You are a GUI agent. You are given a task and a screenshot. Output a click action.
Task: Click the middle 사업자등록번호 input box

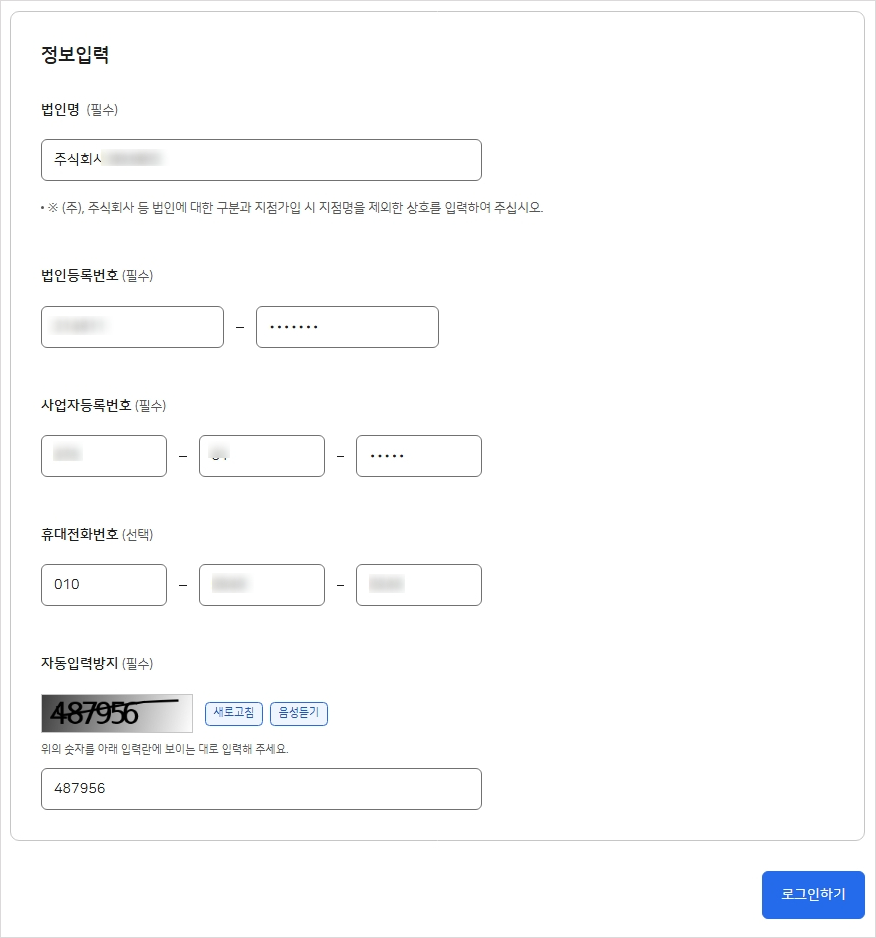tap(261, 456)
